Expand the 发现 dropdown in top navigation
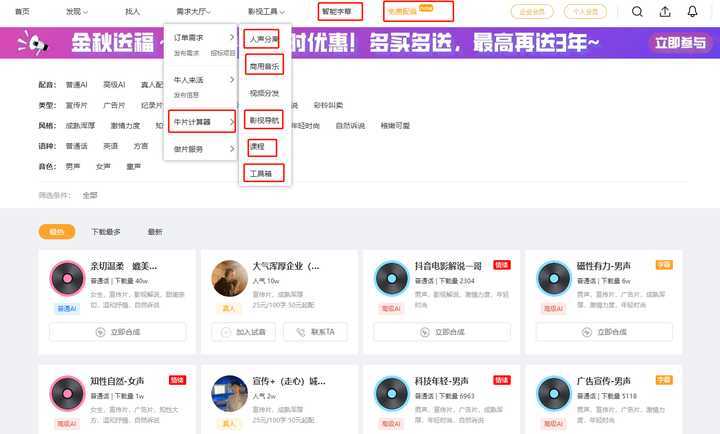Image resolution: width=720 pixels, height=434 pixels. coord(76,12)
